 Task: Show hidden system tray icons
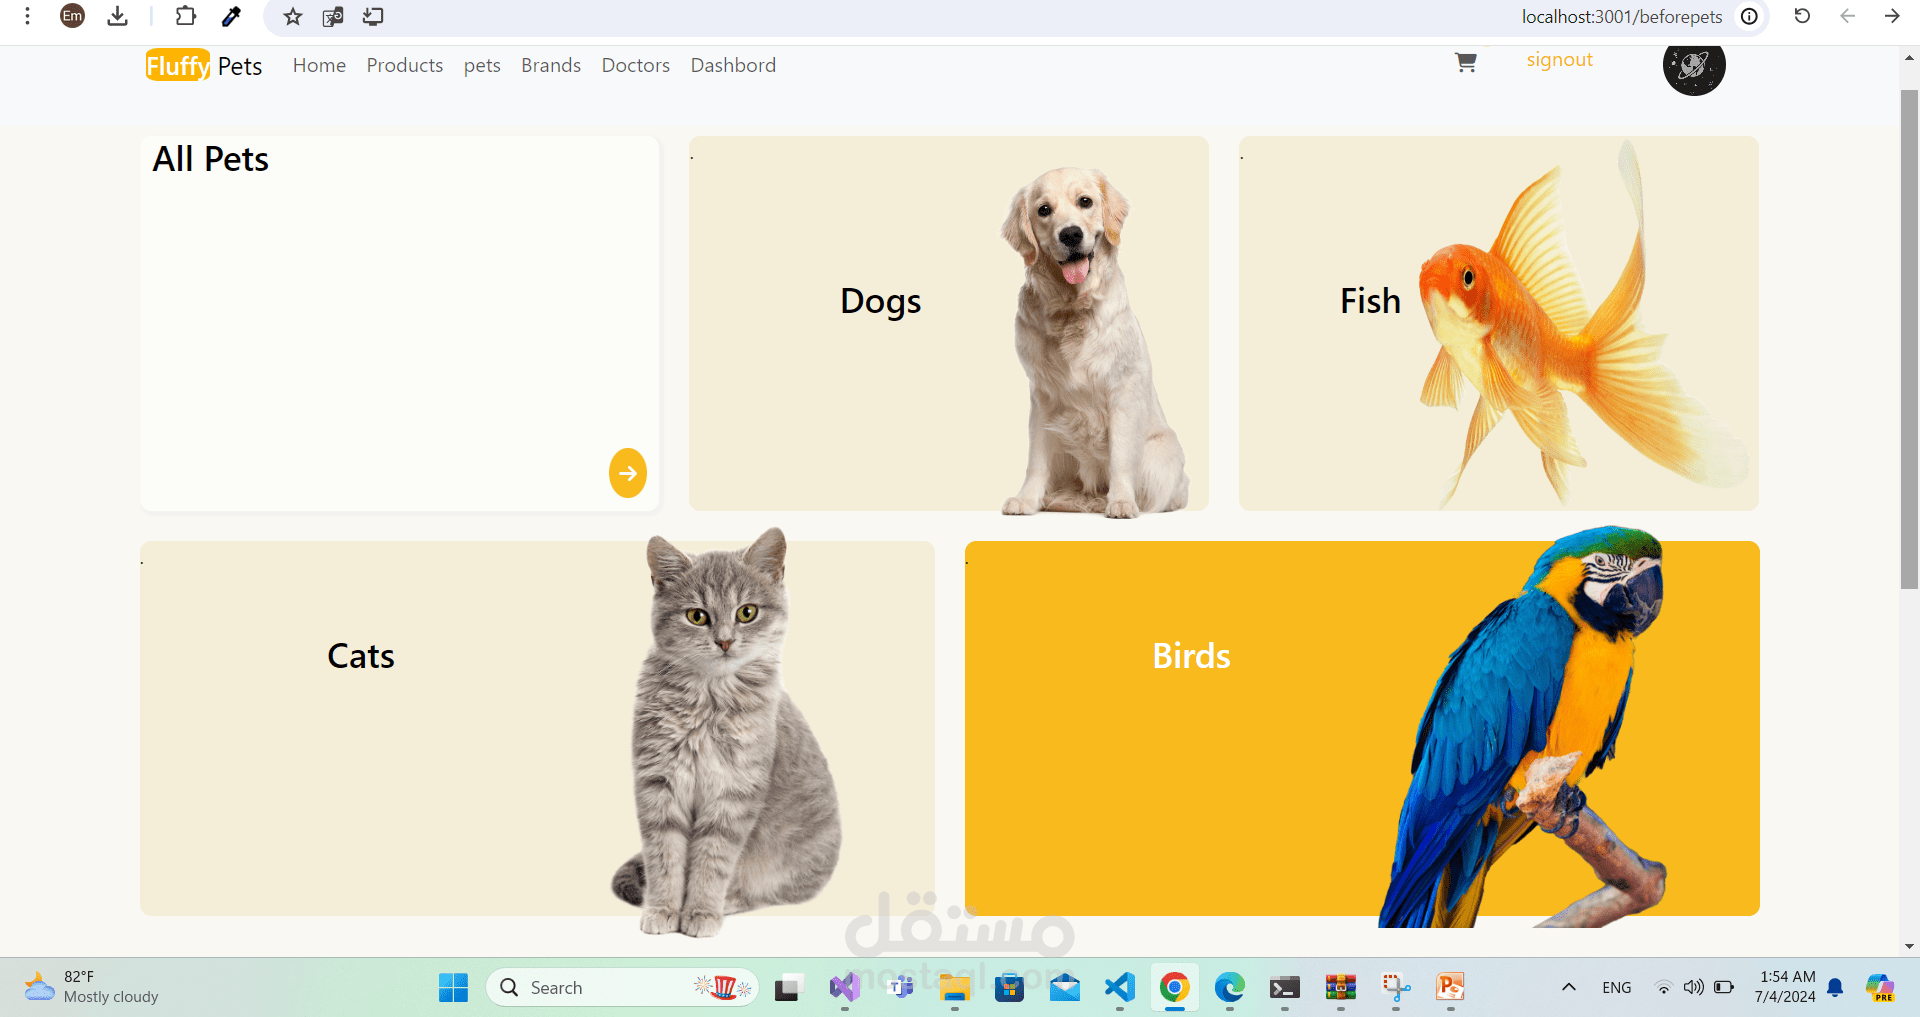[x=1569, y=987]
